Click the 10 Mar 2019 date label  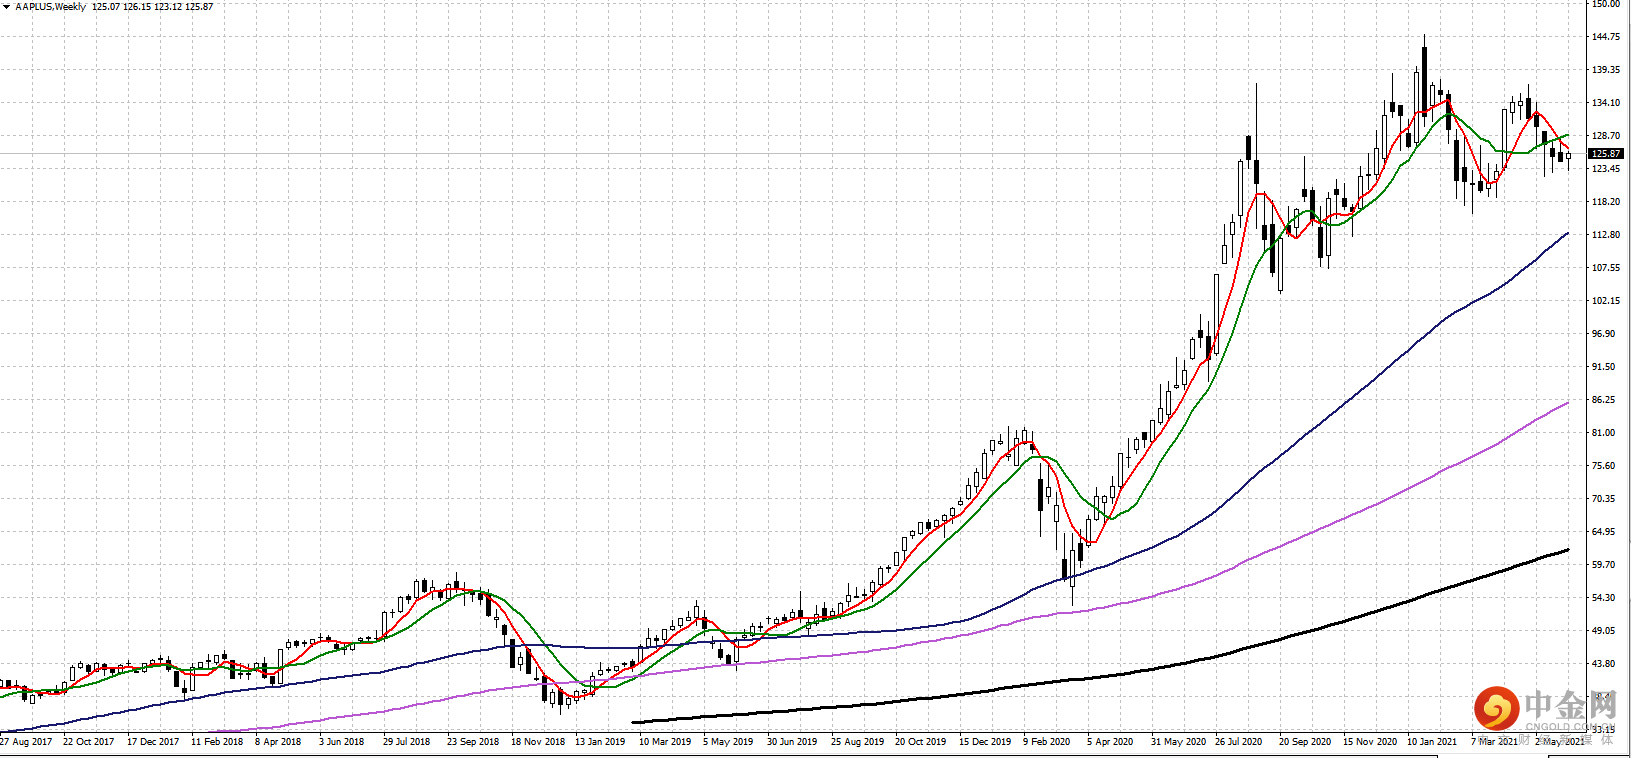665,742
